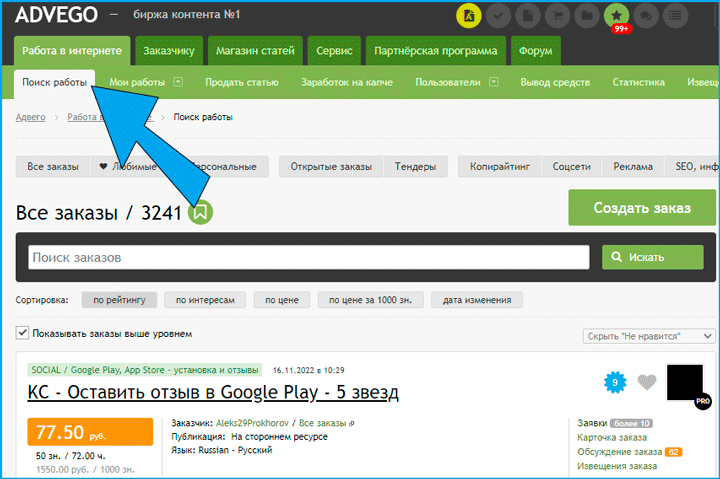Click the grey heart favorite icon on order
Image resolution: width=720 pixels, height=479 pixels.
[647, 382]
